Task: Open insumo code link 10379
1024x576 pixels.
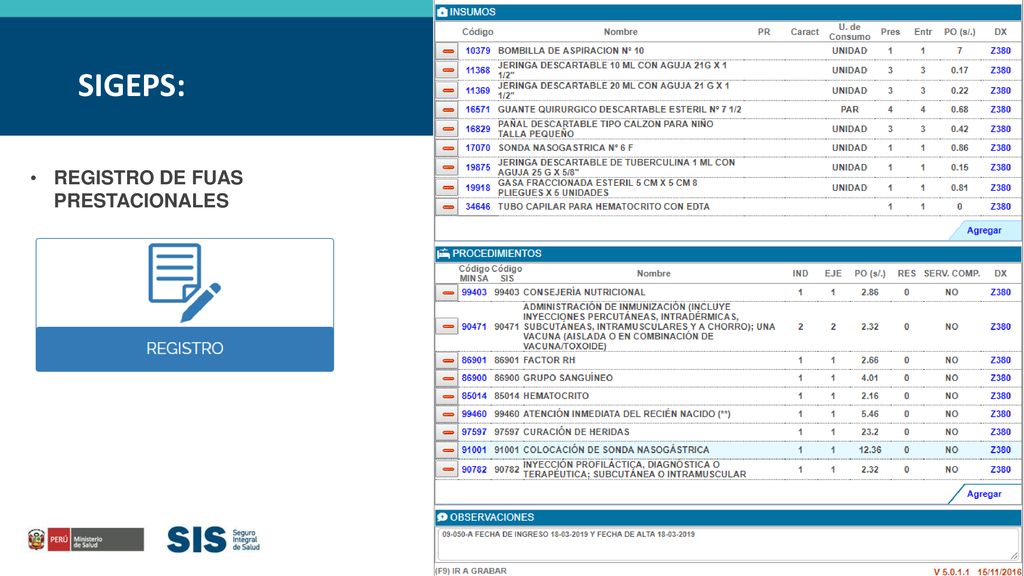Action: [x=477, y=51]
